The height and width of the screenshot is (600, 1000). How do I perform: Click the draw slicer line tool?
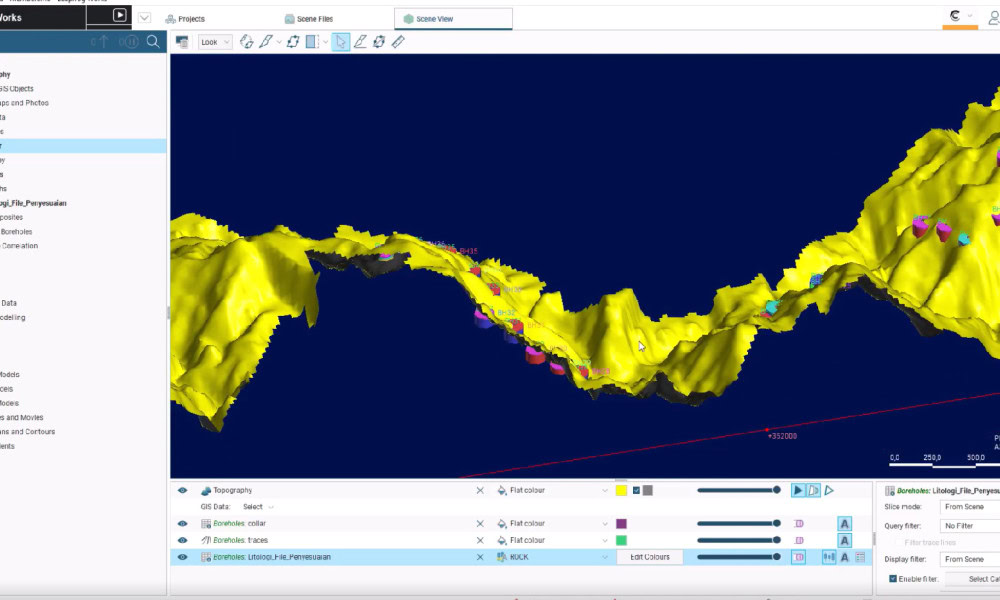click(x=360, y=42)
